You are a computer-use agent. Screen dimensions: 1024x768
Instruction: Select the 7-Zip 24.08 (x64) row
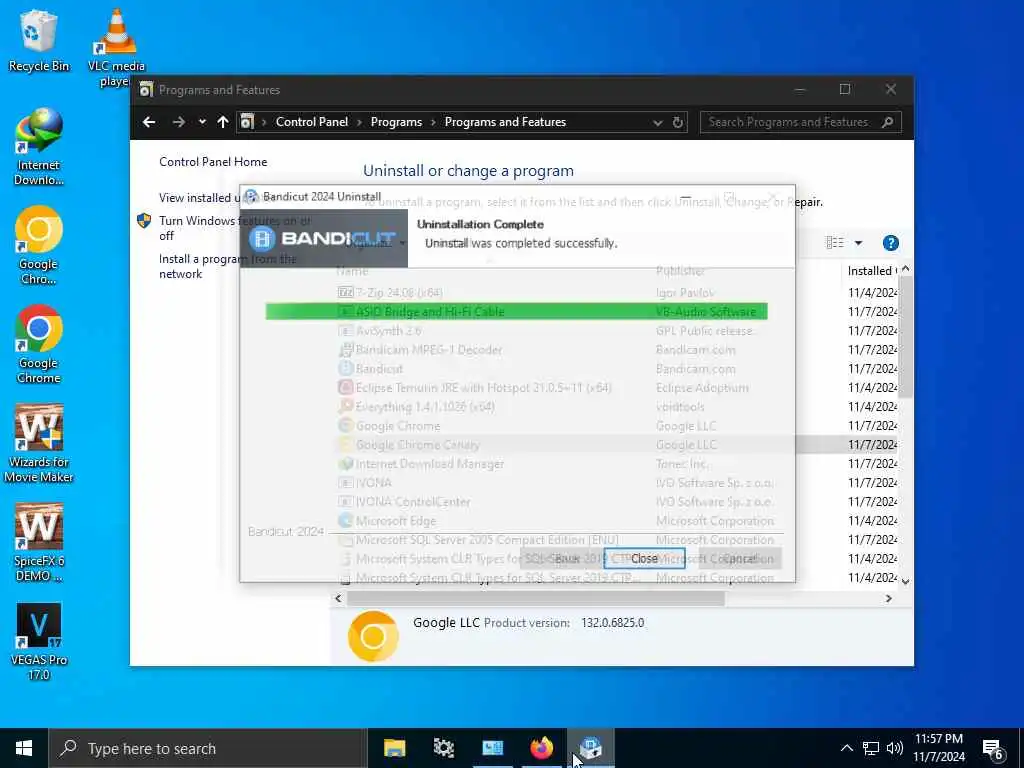(616, 293)
